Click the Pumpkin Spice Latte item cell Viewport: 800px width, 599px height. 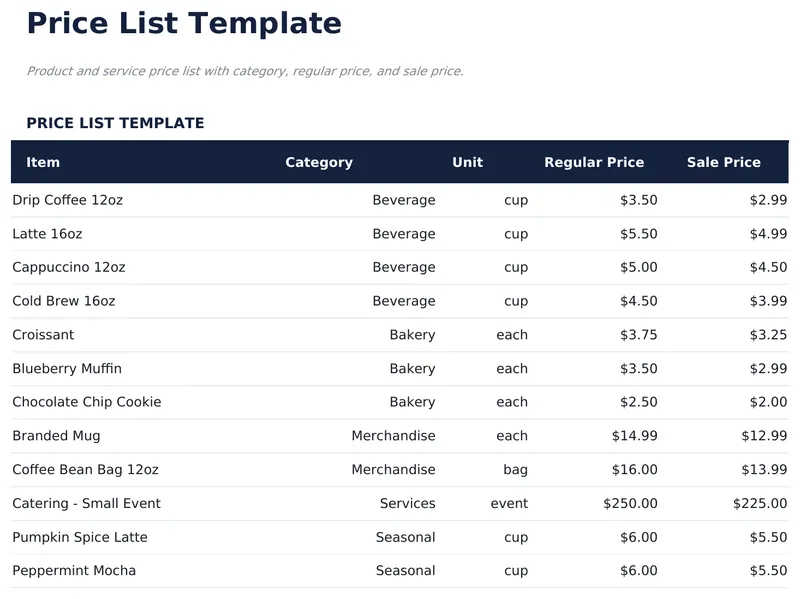coord(80,537)
